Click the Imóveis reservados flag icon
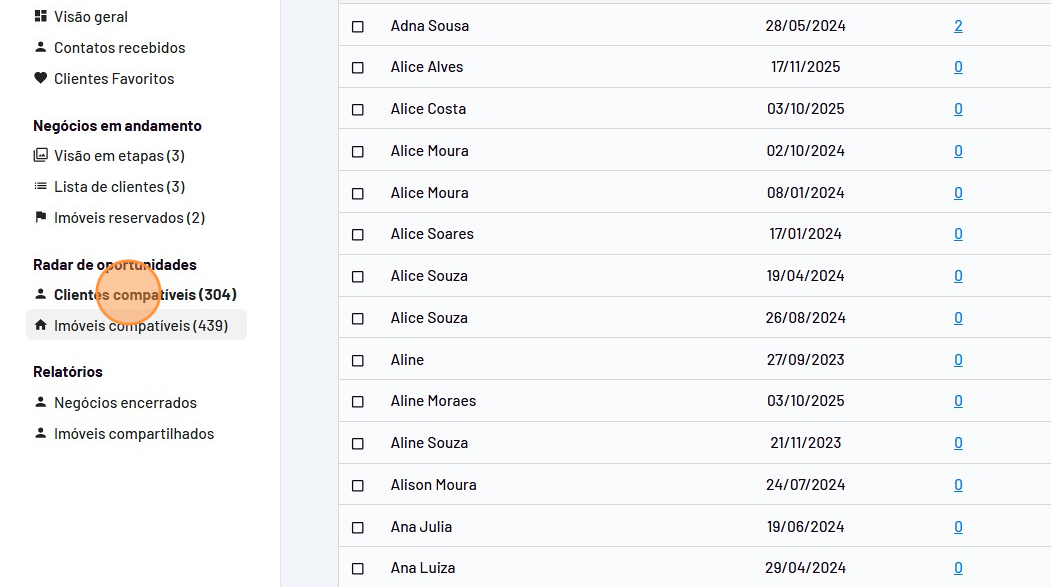The image size is (1051, 587). [x=40, y=217]
